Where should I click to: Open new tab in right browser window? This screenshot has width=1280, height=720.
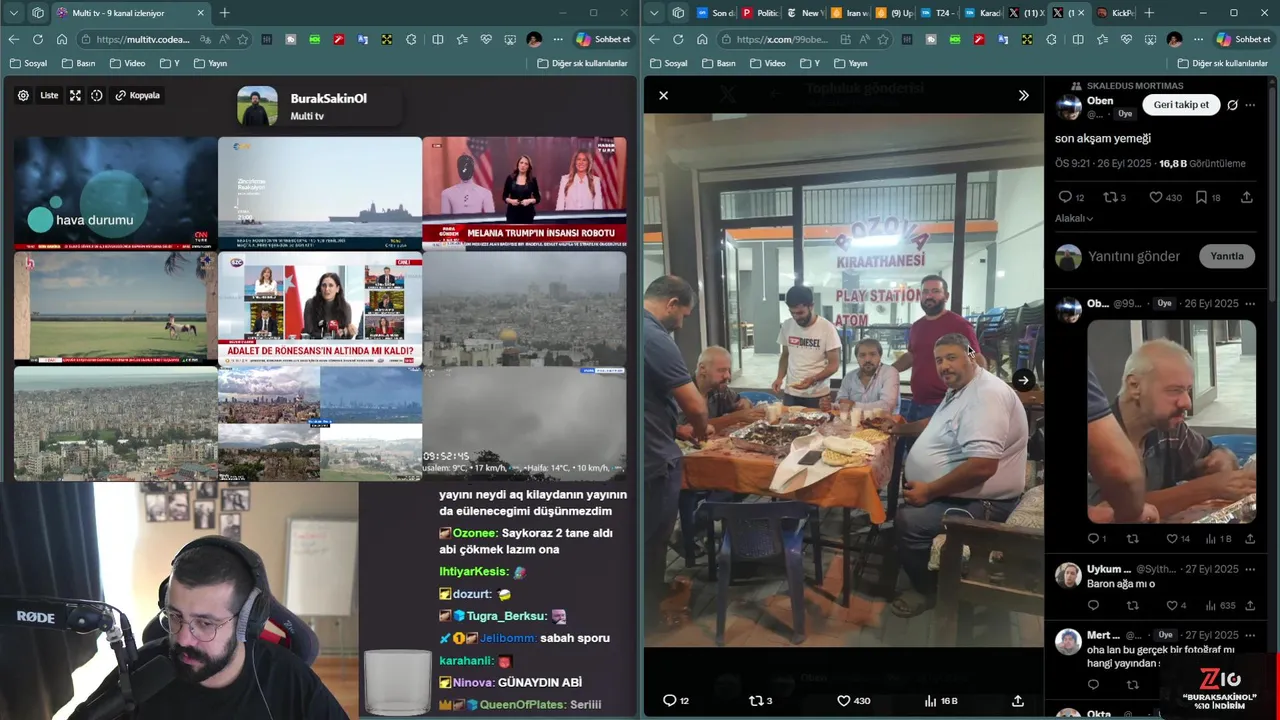click(1149, 13)
